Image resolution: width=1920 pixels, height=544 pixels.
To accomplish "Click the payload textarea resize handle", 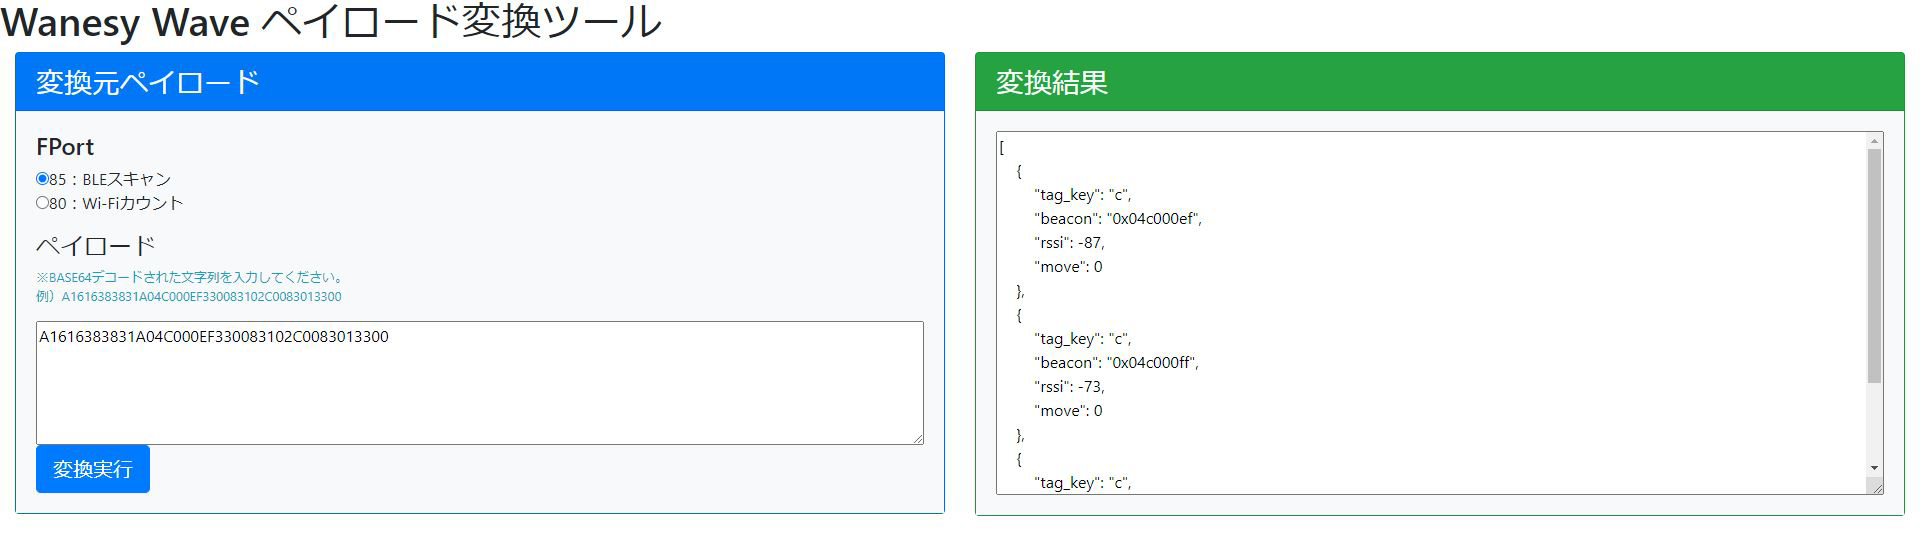I will pos(917,438).
